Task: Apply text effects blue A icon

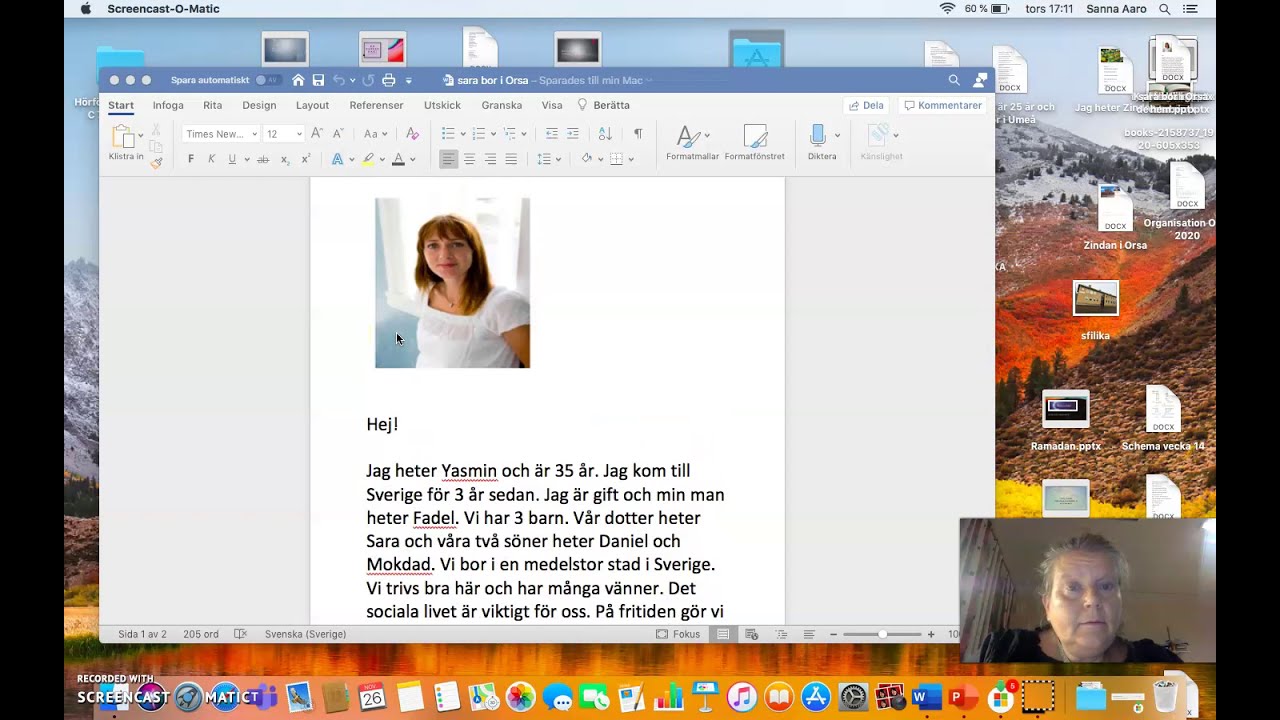Action: coord(337,159)
